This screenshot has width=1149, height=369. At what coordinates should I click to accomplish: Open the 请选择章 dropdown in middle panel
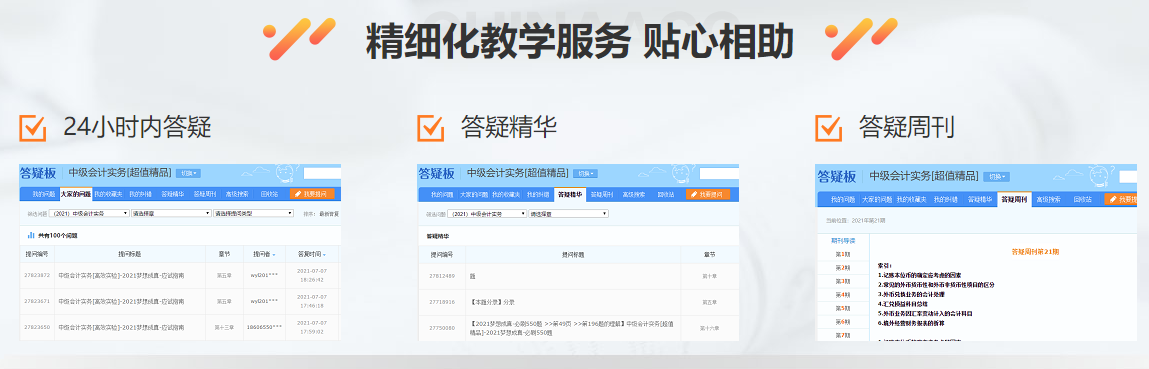point(568,214)
